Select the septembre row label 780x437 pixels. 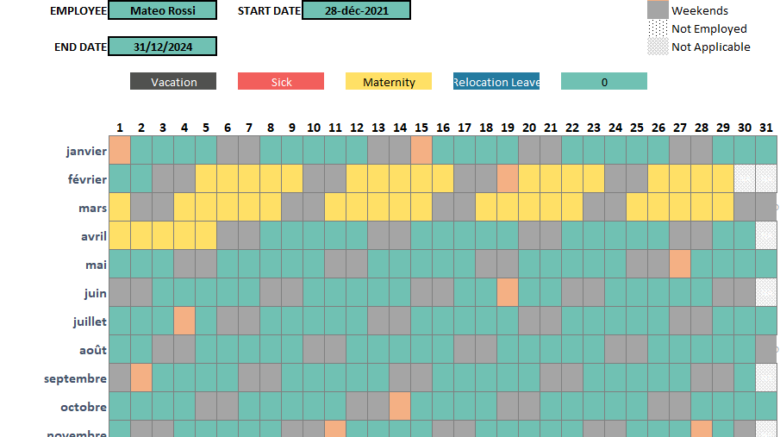click(75, 379)
